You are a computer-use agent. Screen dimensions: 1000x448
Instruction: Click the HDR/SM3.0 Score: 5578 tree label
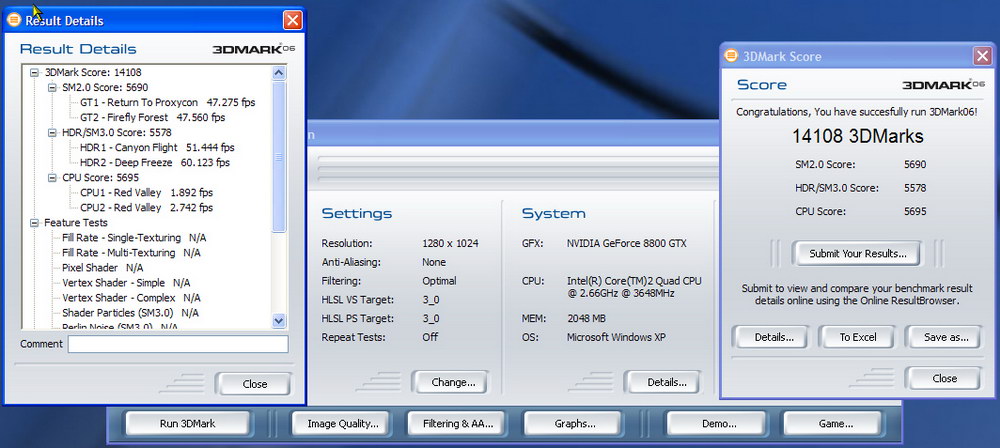117,133
